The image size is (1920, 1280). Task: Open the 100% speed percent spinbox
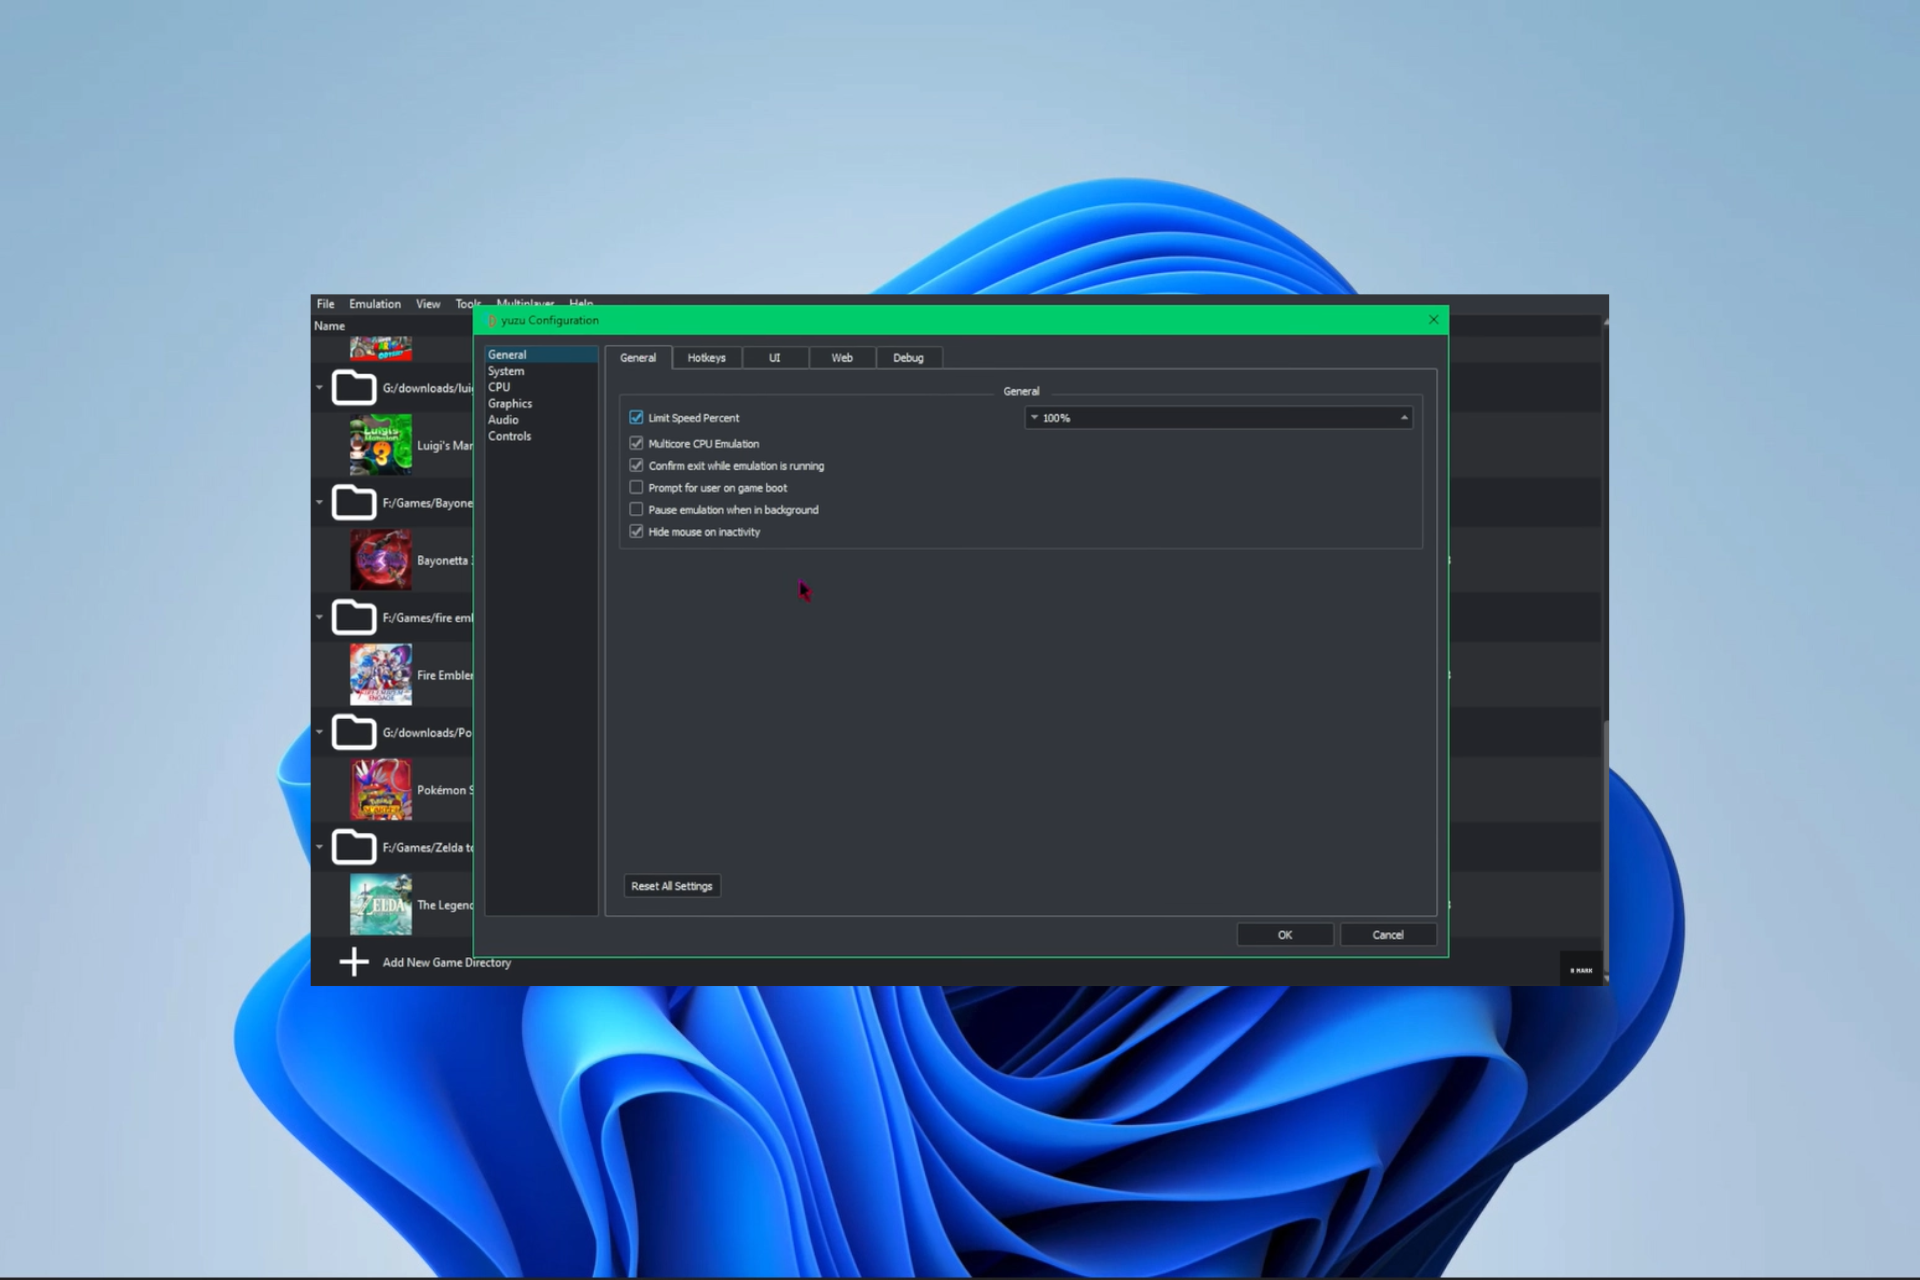(1218, 418)
